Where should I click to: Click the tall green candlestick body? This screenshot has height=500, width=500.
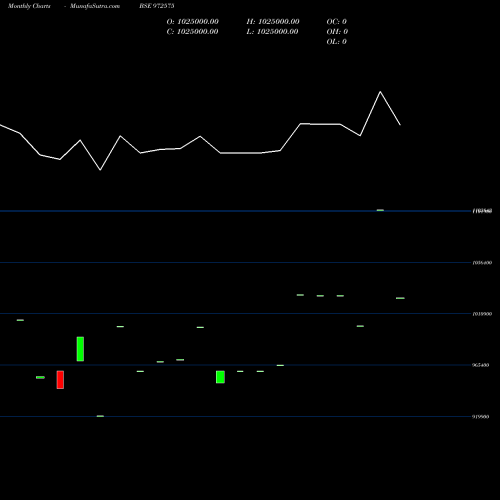click(80, 349)
